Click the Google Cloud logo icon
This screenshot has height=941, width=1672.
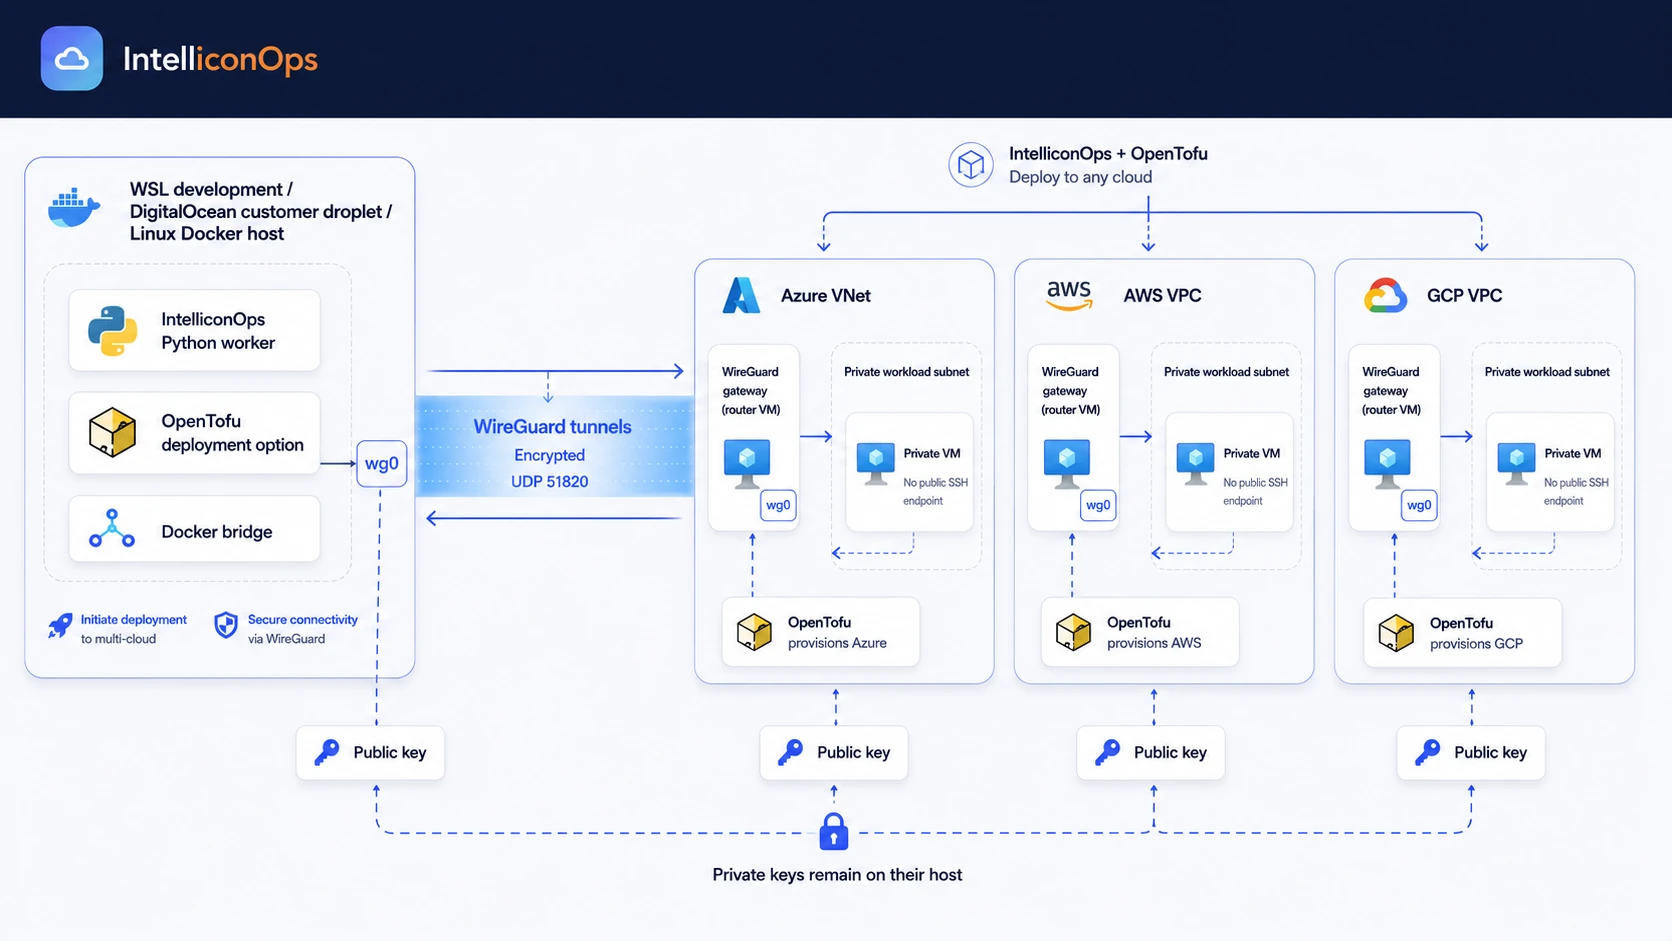1385,296
